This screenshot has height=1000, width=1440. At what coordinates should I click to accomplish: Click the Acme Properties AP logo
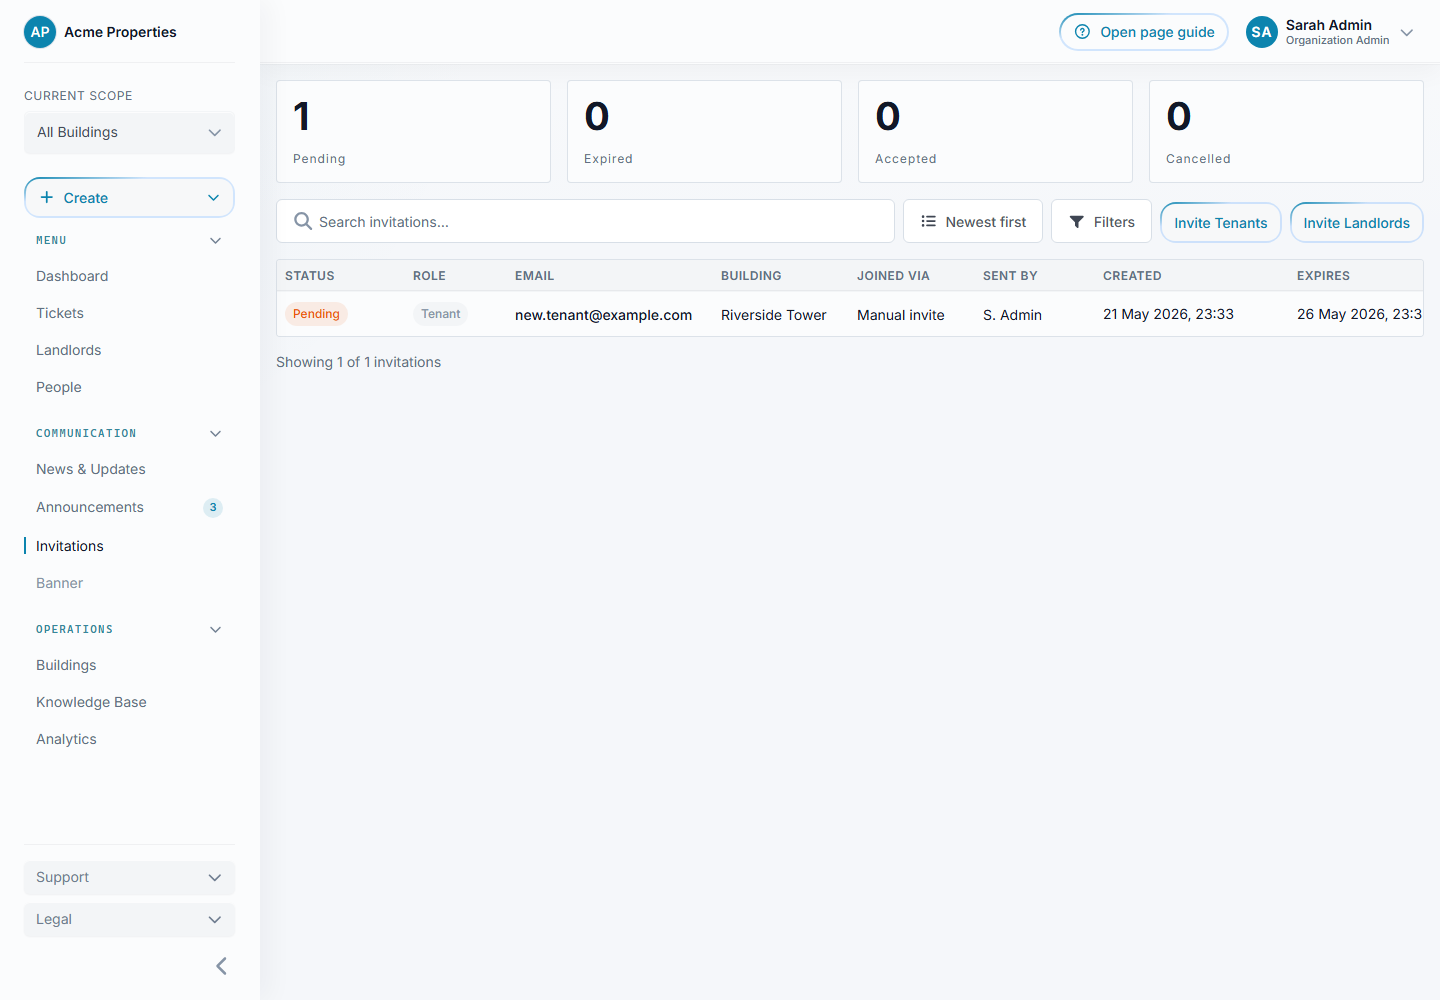pos(40,32)
